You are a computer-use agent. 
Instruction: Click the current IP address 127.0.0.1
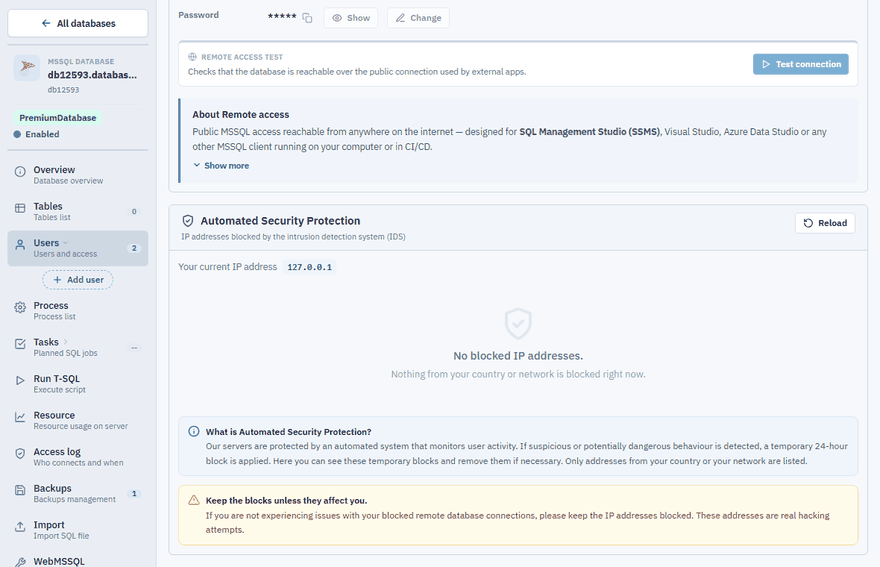[x=310, y=267]
